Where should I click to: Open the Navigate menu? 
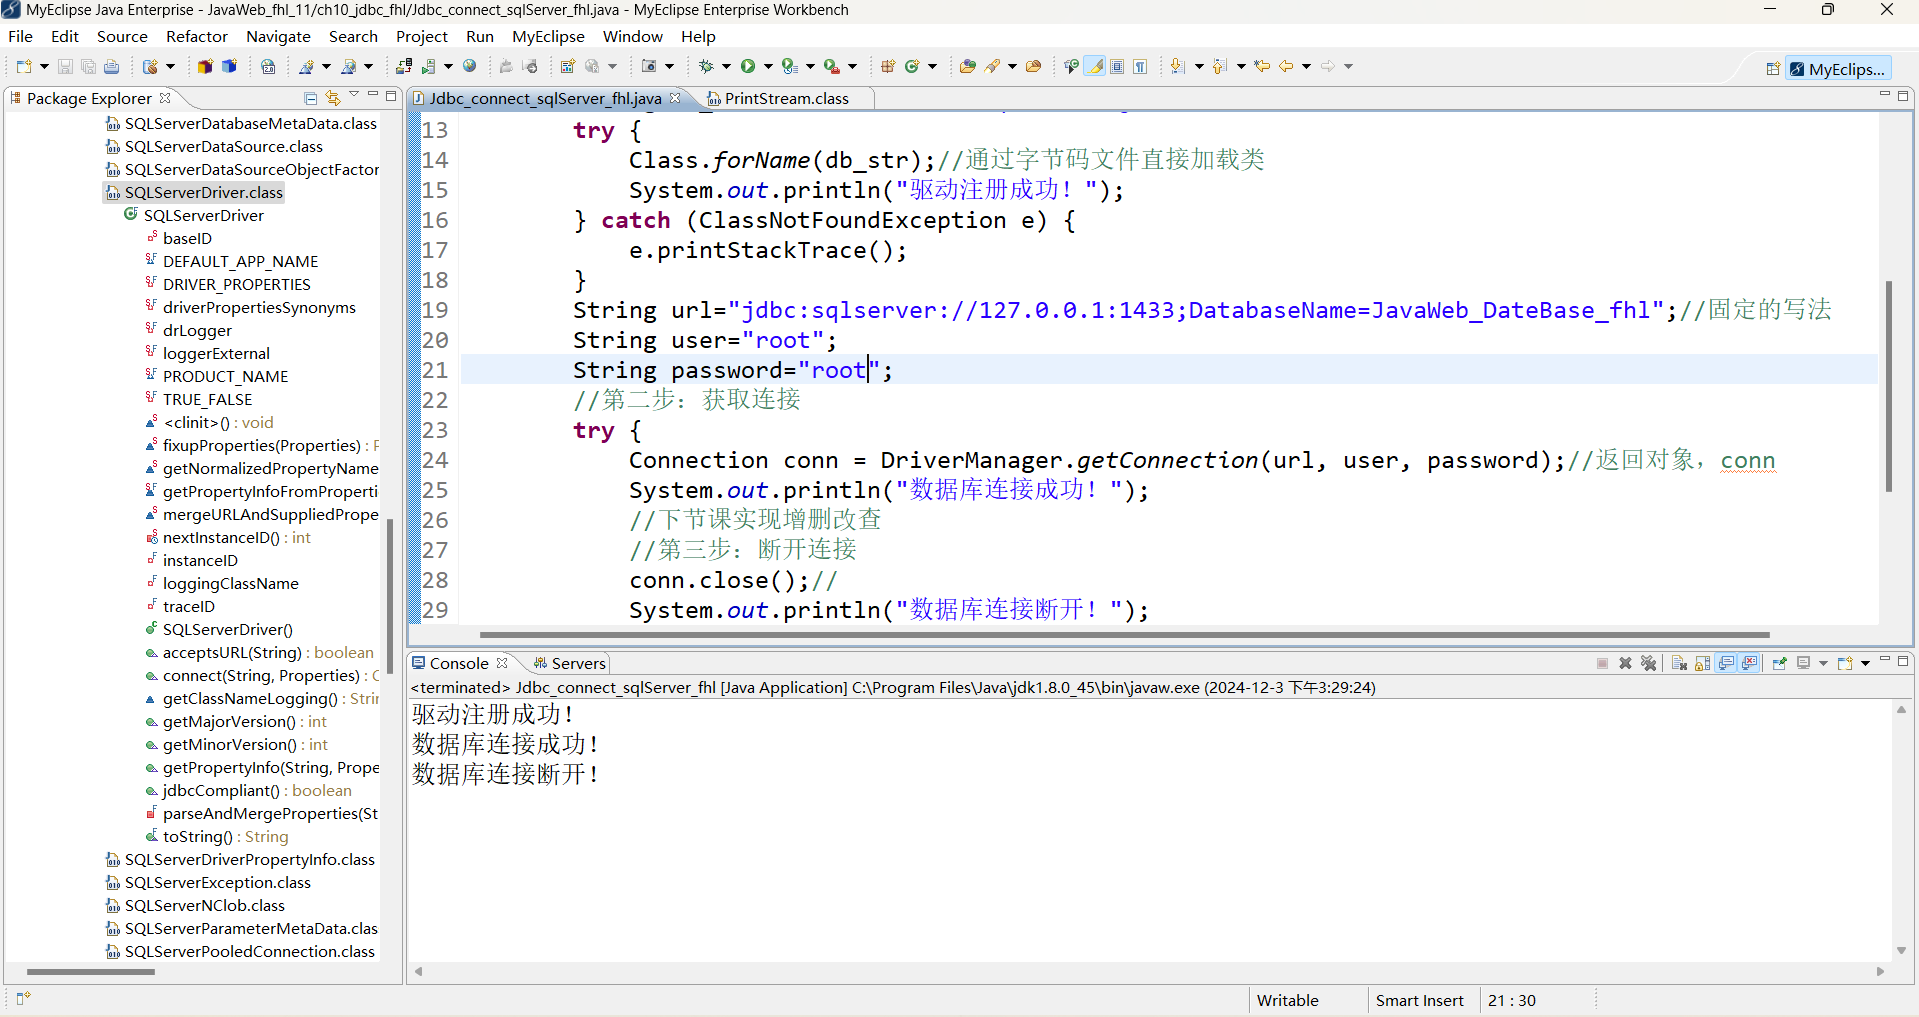278,36
